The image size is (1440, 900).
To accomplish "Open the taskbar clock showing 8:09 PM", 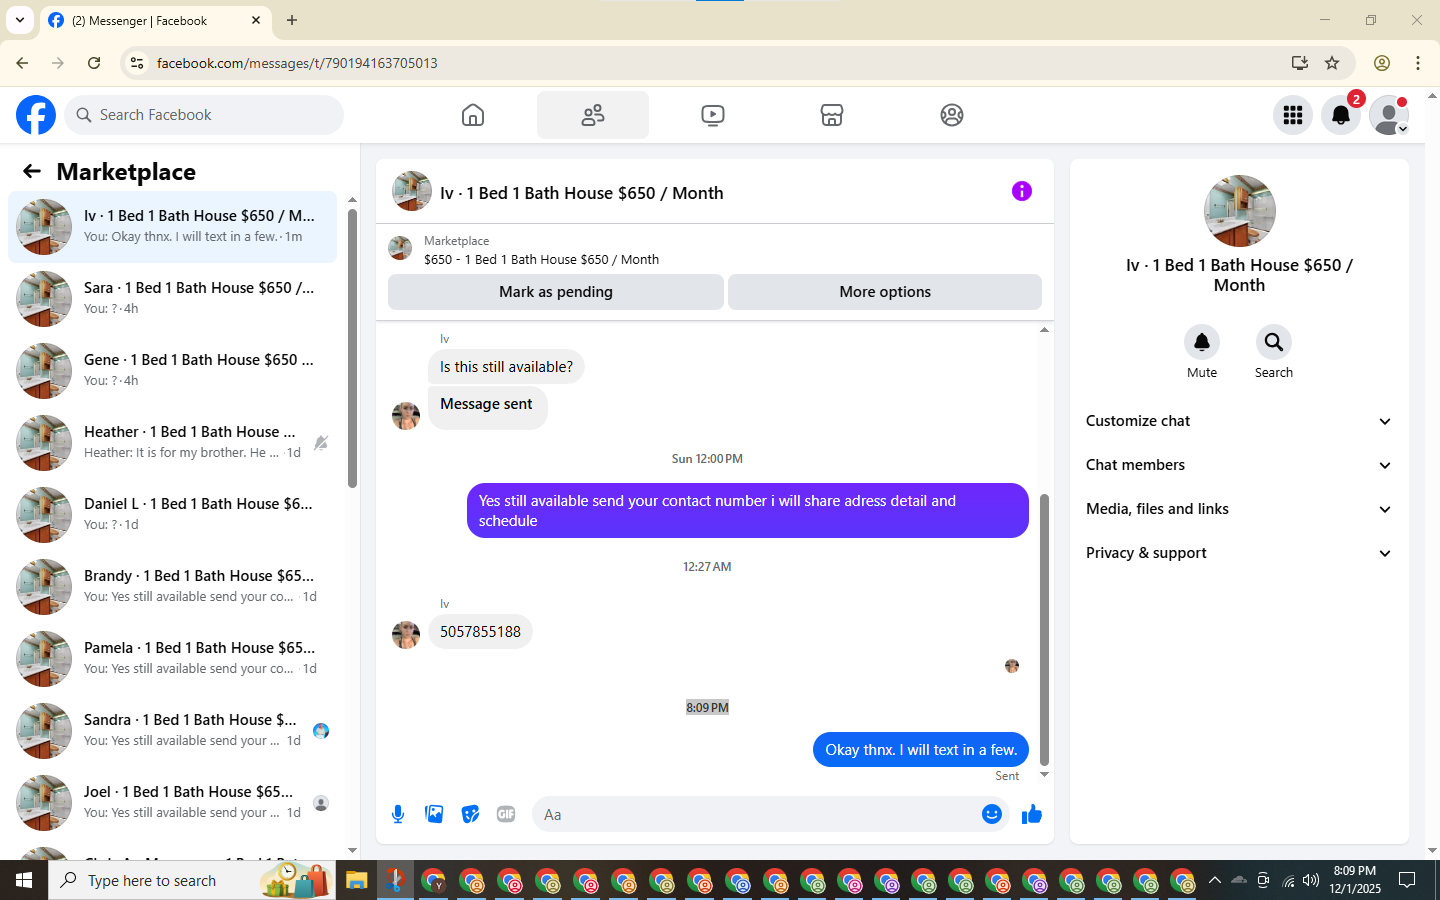I will pos(1355,880).
